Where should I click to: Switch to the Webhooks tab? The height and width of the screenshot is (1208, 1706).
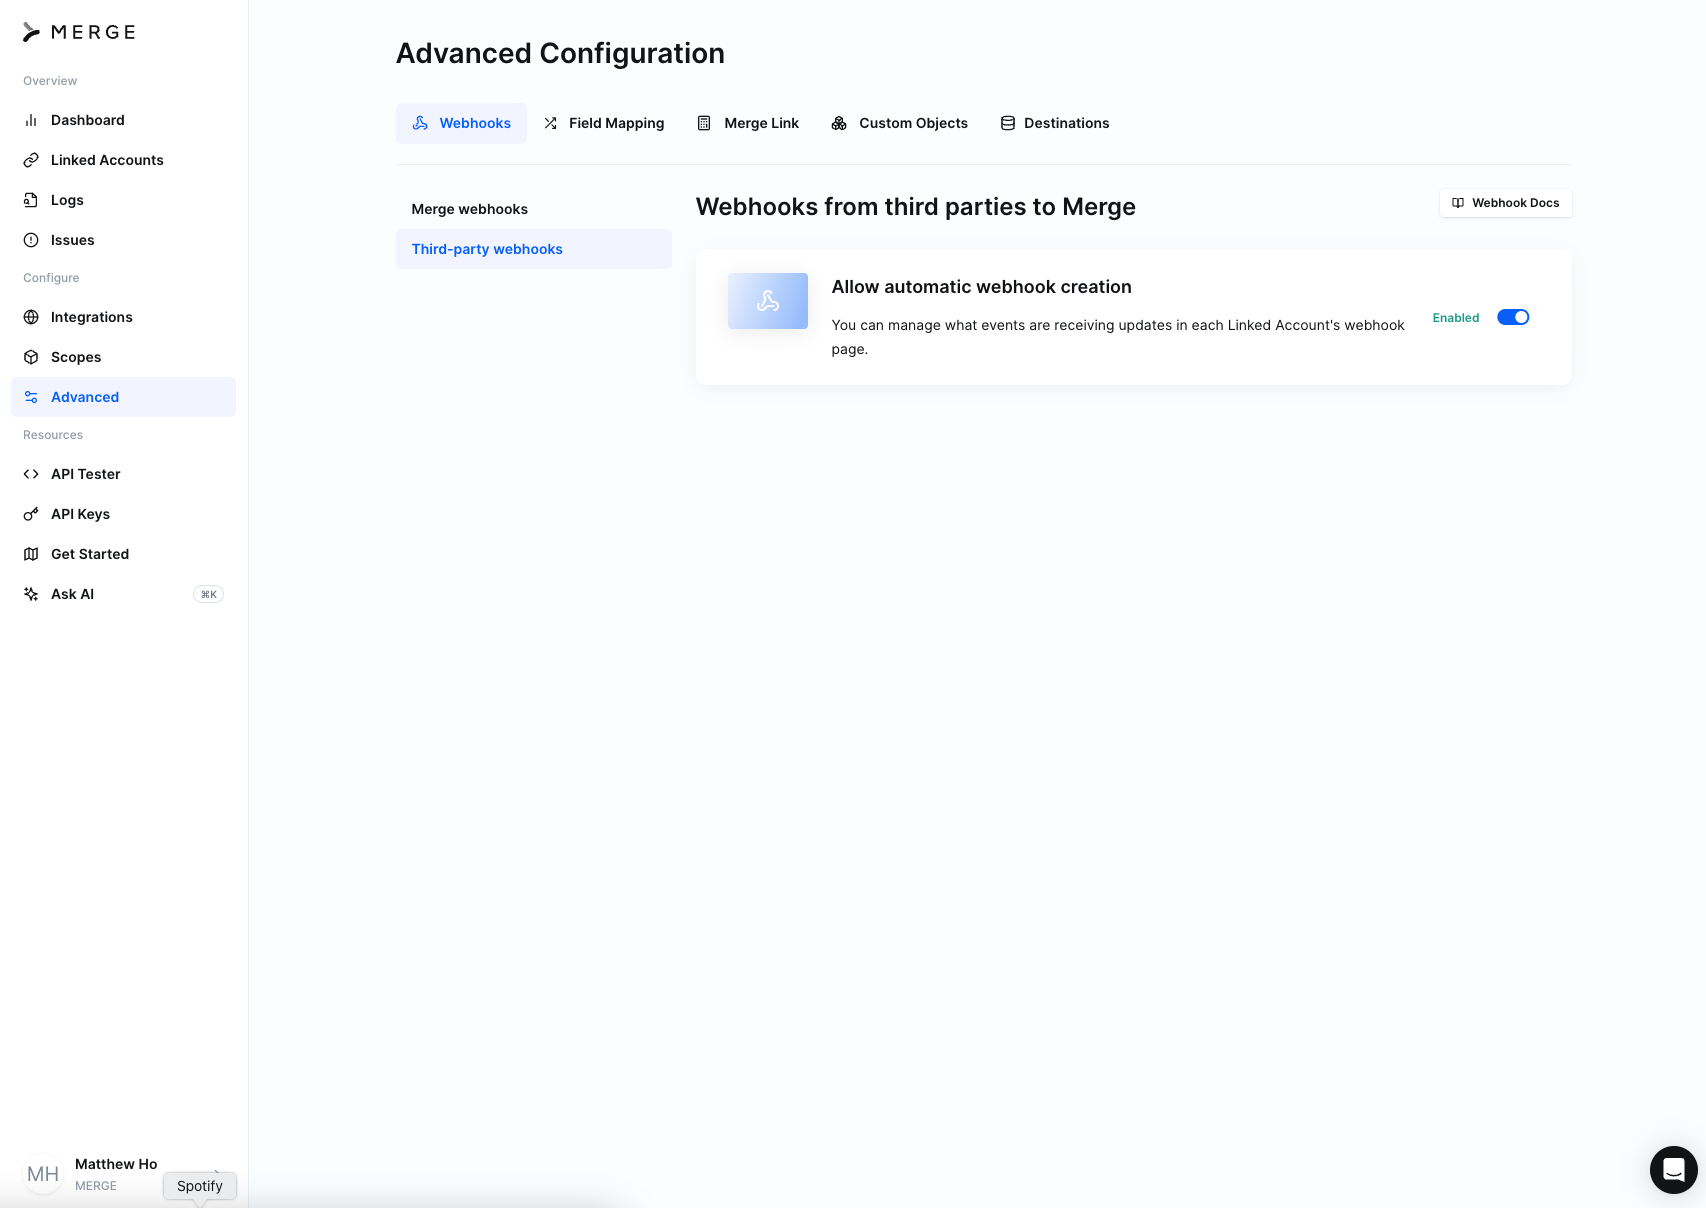pos(461,123)
